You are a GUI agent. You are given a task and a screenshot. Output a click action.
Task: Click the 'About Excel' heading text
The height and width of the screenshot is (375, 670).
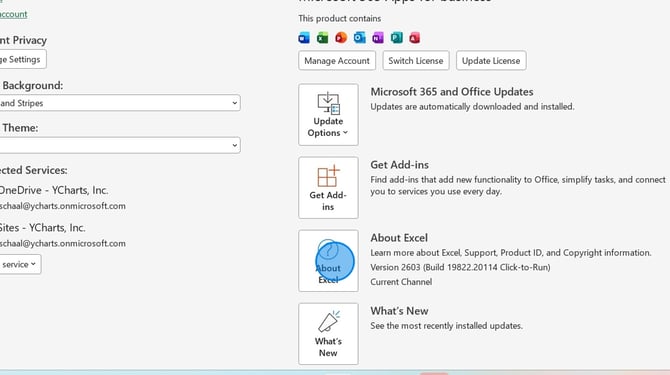[399, 238]
